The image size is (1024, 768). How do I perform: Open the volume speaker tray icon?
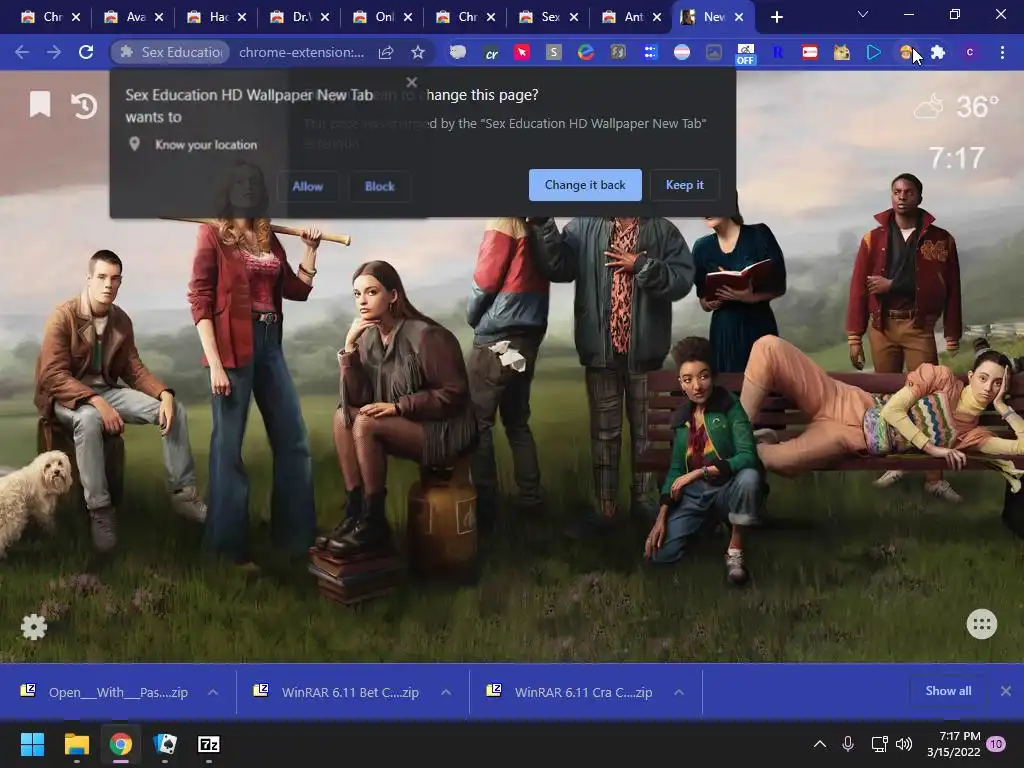coord(904,744)
